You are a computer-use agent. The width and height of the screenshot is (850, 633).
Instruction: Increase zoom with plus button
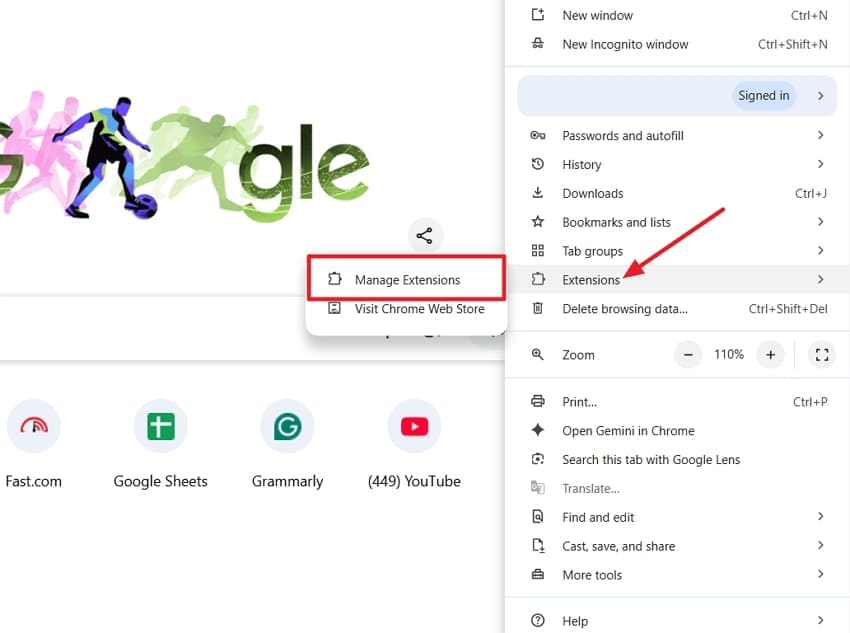point(770,354)
